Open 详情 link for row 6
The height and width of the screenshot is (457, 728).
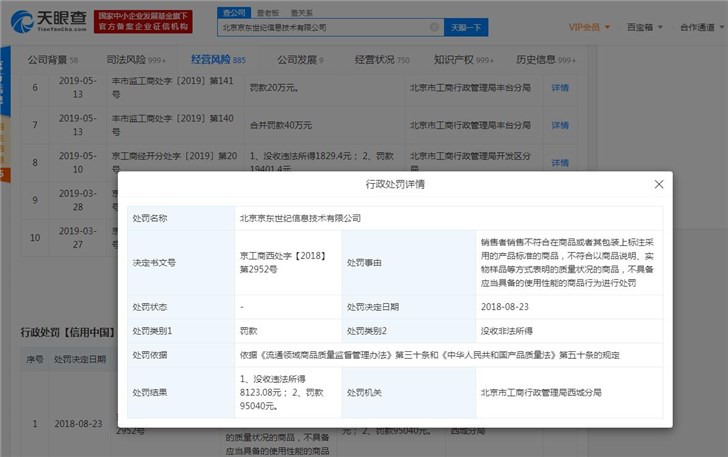click(560, 88)
